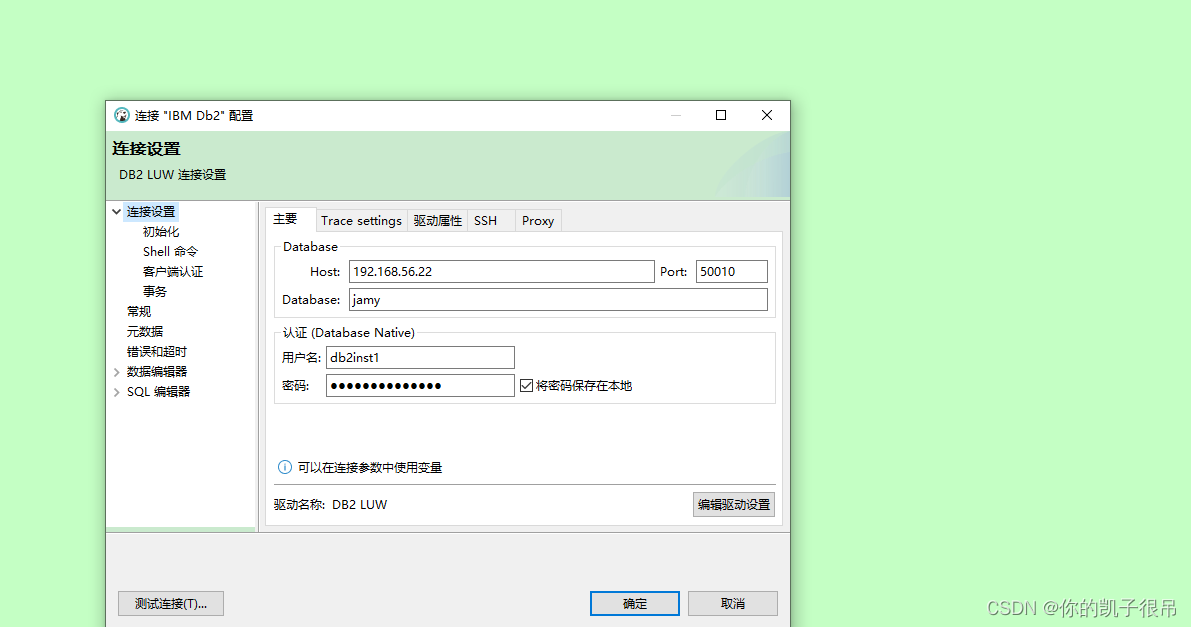Collapse the 连接设置 tree node
This screenshot has height=627, width=1191.
(x=116, y=212)
